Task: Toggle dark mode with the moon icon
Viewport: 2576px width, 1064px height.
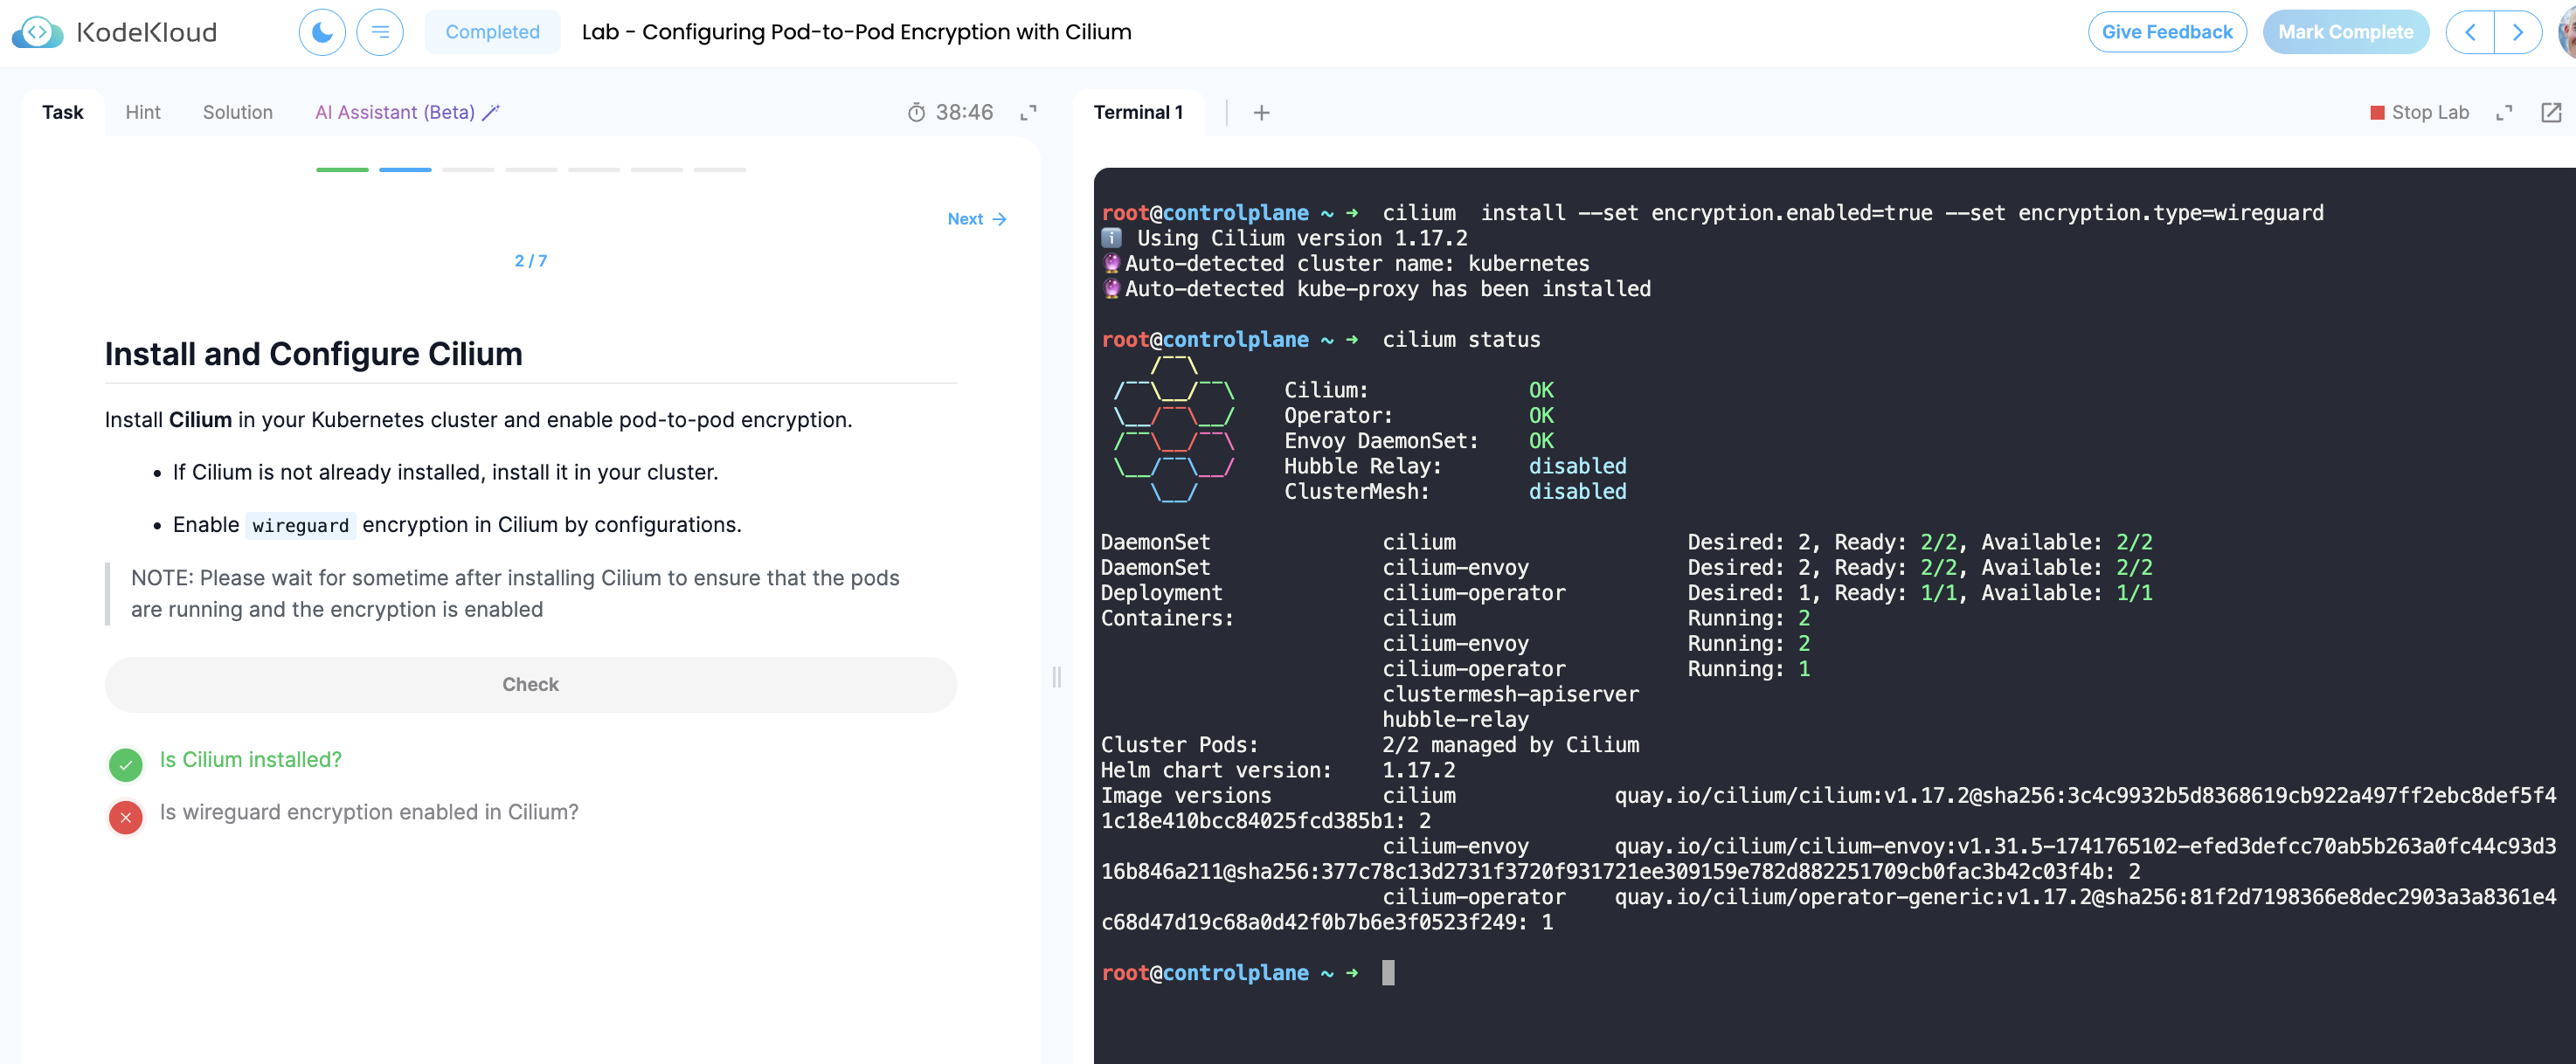Action: tap(322, 32)
